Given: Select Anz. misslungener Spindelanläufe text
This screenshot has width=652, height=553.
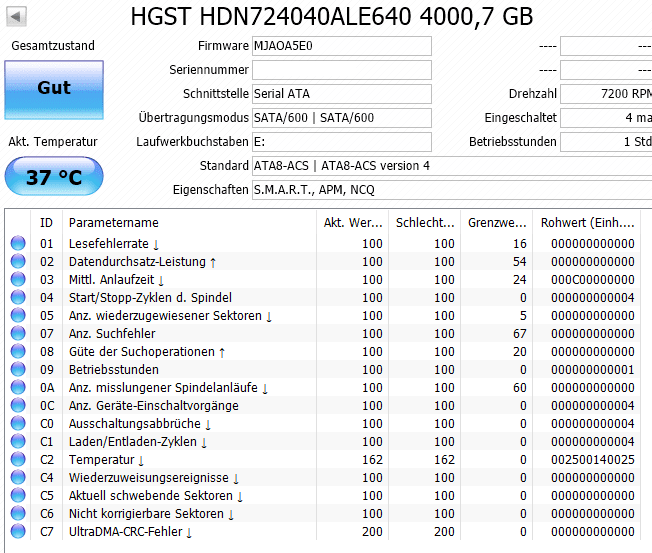Looking at the screenshot, I should point(163,388).
